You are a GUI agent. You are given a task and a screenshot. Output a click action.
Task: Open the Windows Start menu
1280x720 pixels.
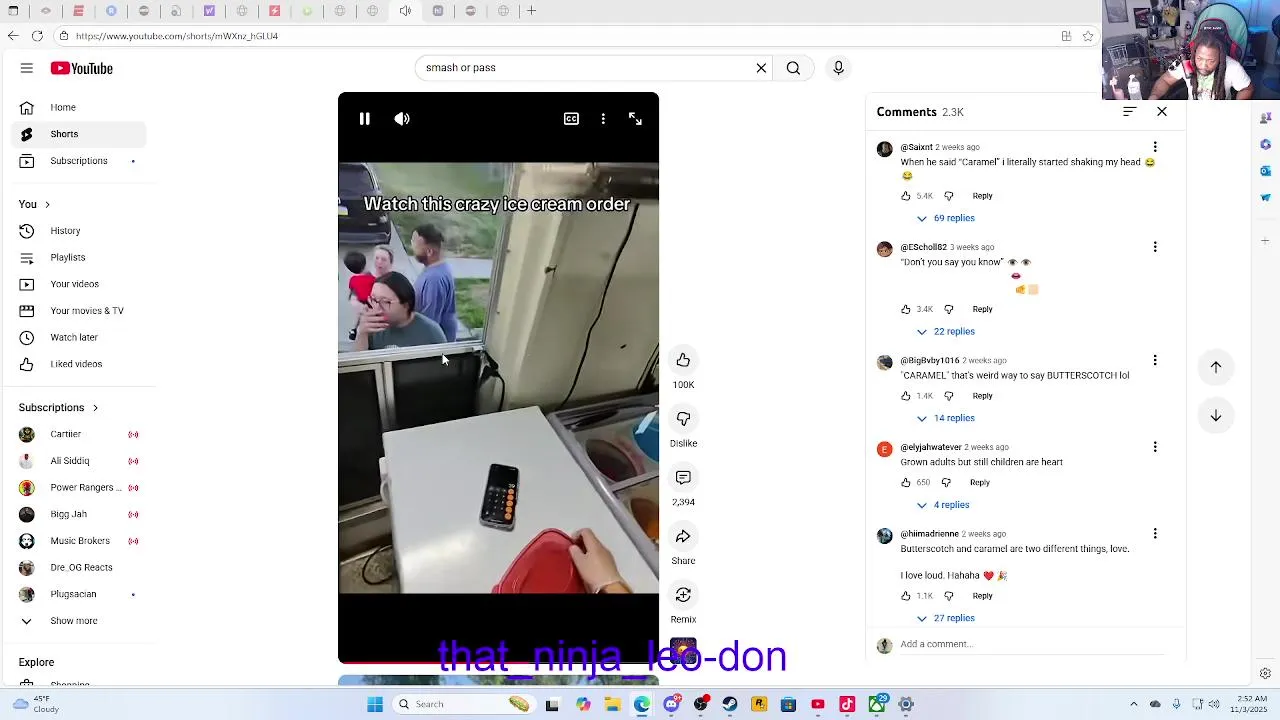tap(375, 704)
